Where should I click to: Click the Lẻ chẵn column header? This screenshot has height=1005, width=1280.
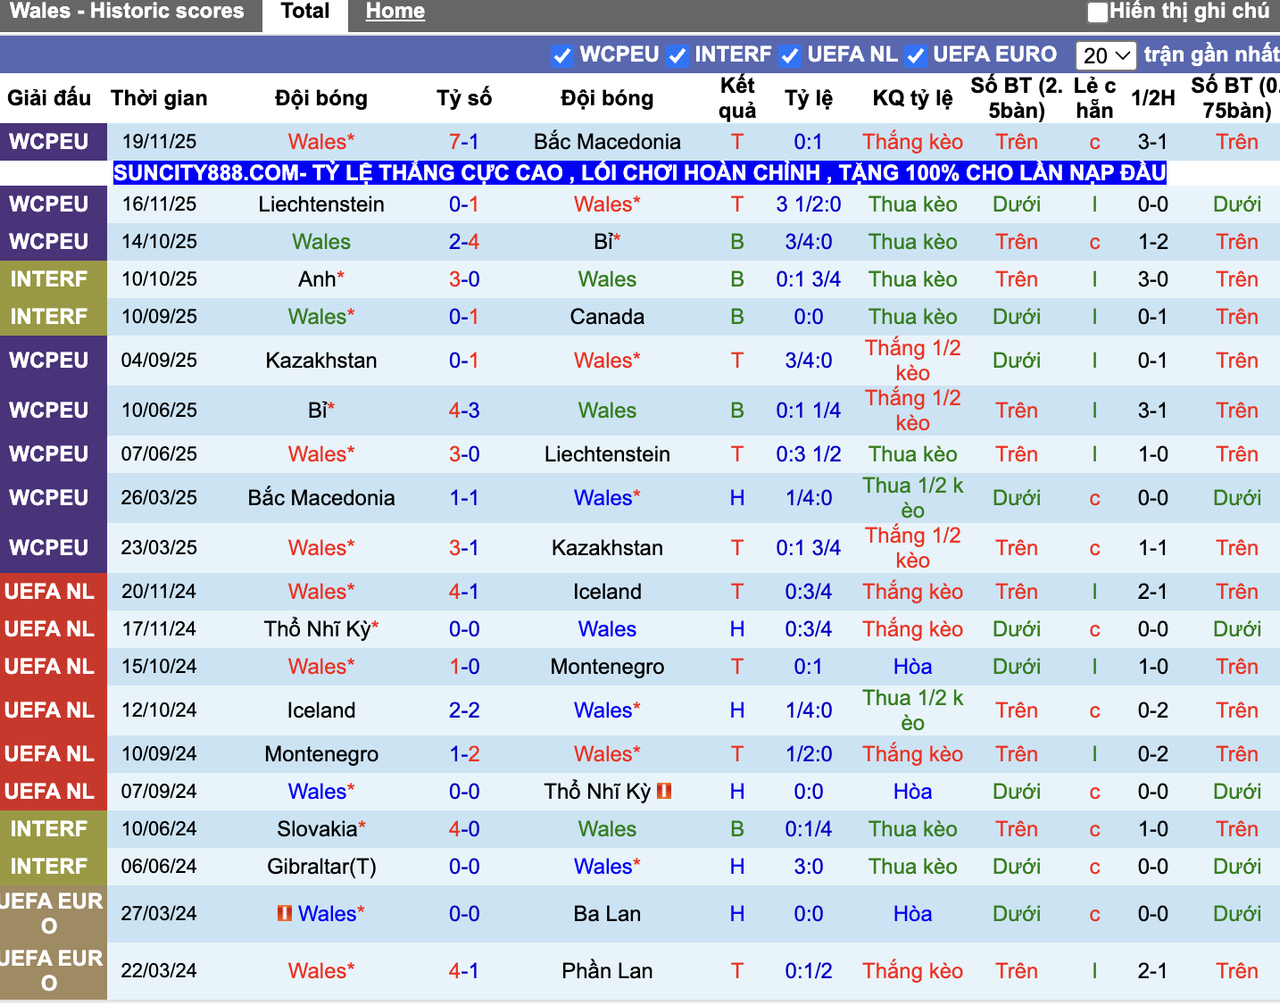point(1095,98)
